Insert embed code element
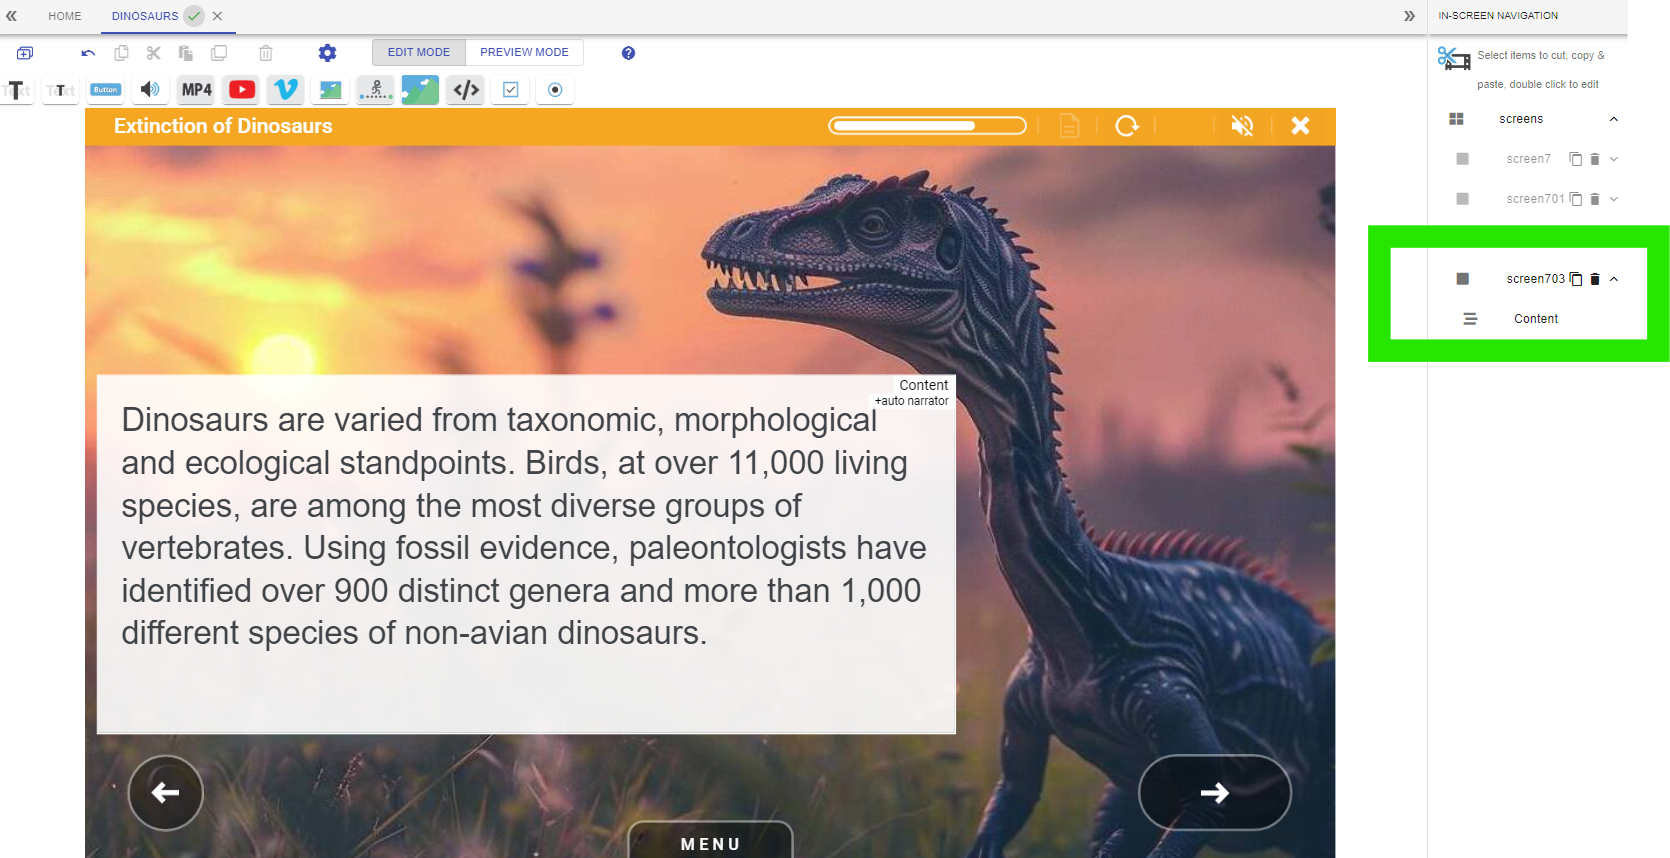This screenshot has width=1670, height=858. [466, 90]
